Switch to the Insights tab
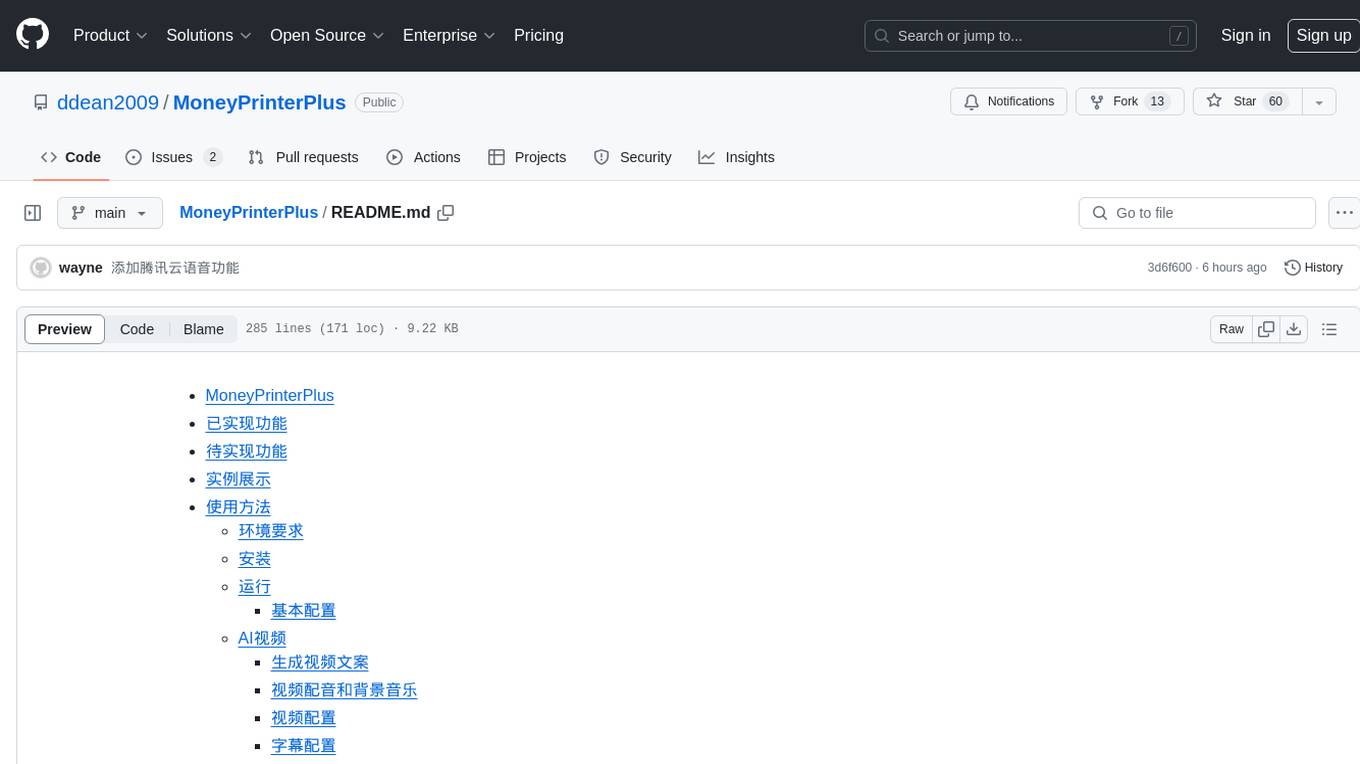This screenshot has width=1360, height=764. point(737,157)
